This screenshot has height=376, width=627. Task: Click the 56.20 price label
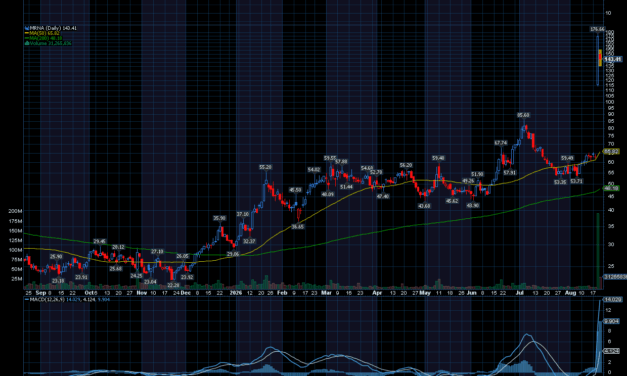[406, 165]
